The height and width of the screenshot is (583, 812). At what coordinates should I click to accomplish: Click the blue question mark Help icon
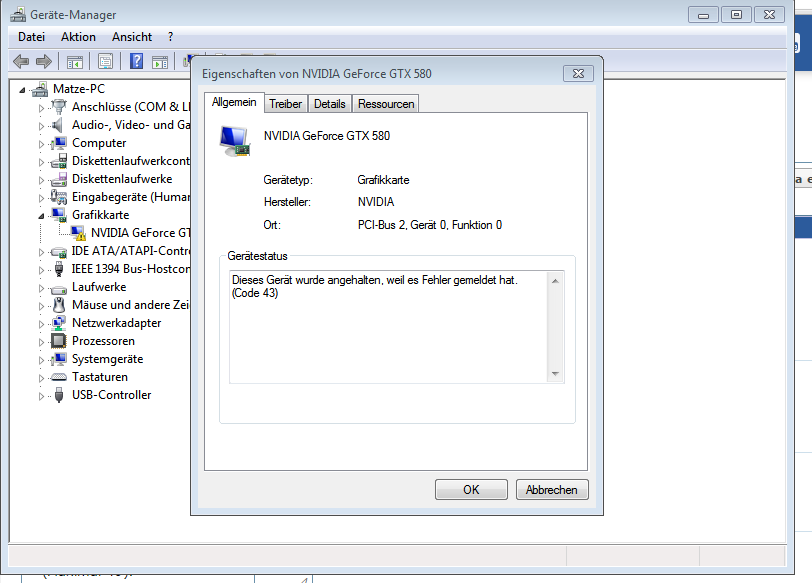click(x=136, y=62)
